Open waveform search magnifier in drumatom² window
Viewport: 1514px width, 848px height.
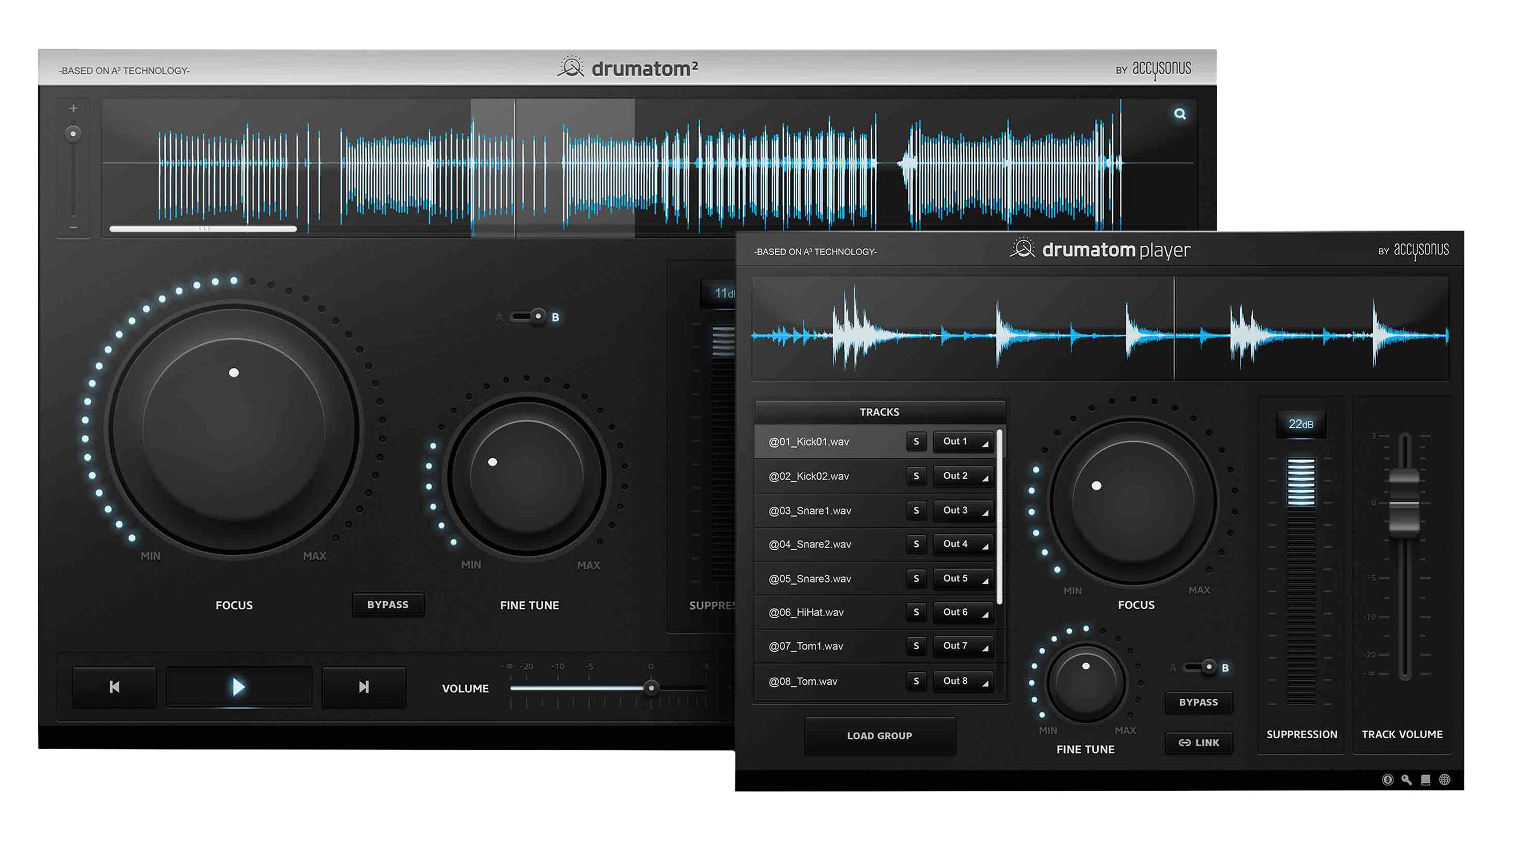pyautogui.click(x=1180, y=114)
